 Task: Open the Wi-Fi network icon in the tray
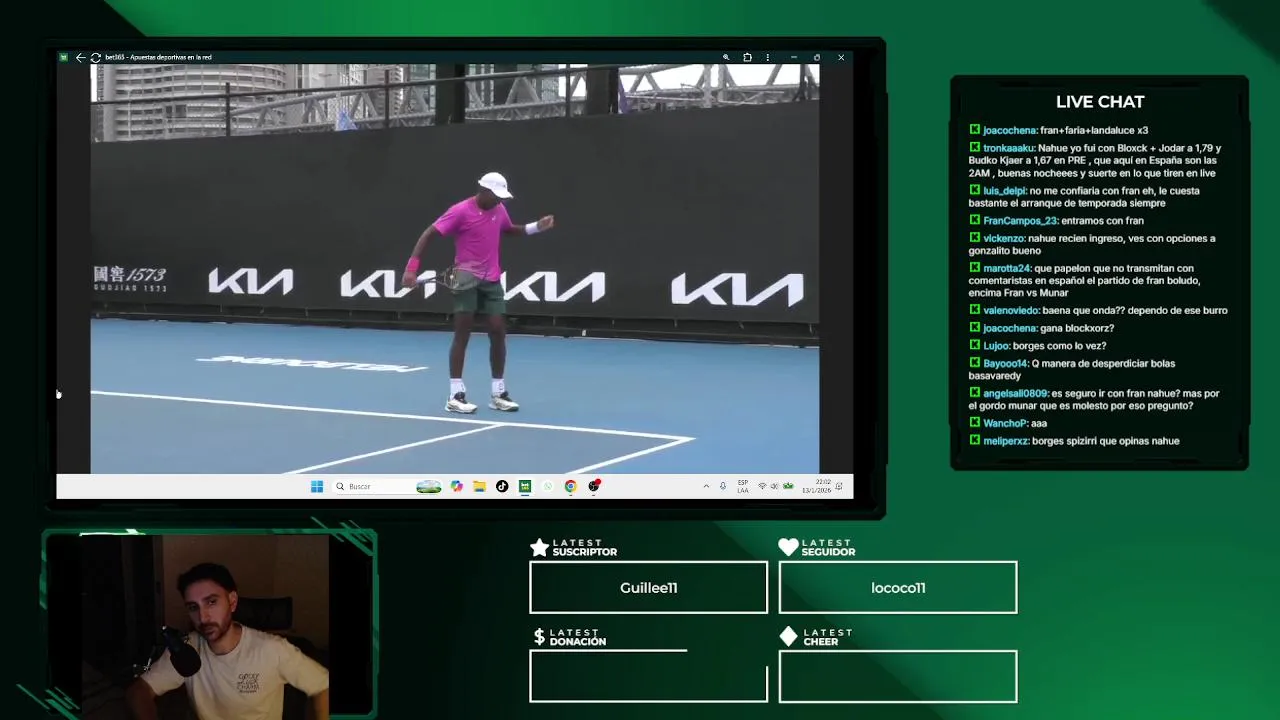click(x=762, y=486)
